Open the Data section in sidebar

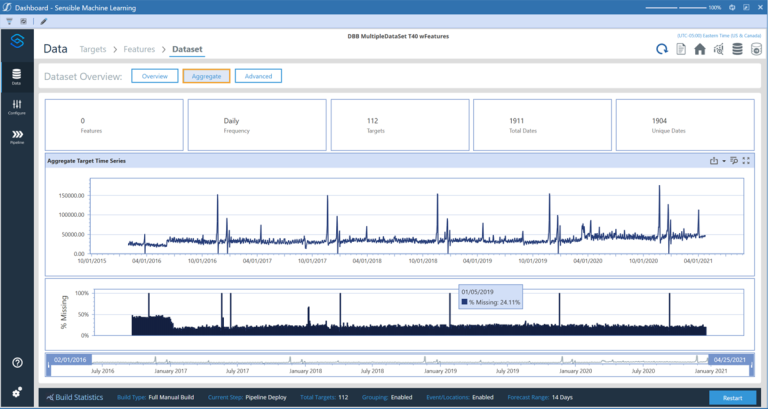(x=17, y=76)
